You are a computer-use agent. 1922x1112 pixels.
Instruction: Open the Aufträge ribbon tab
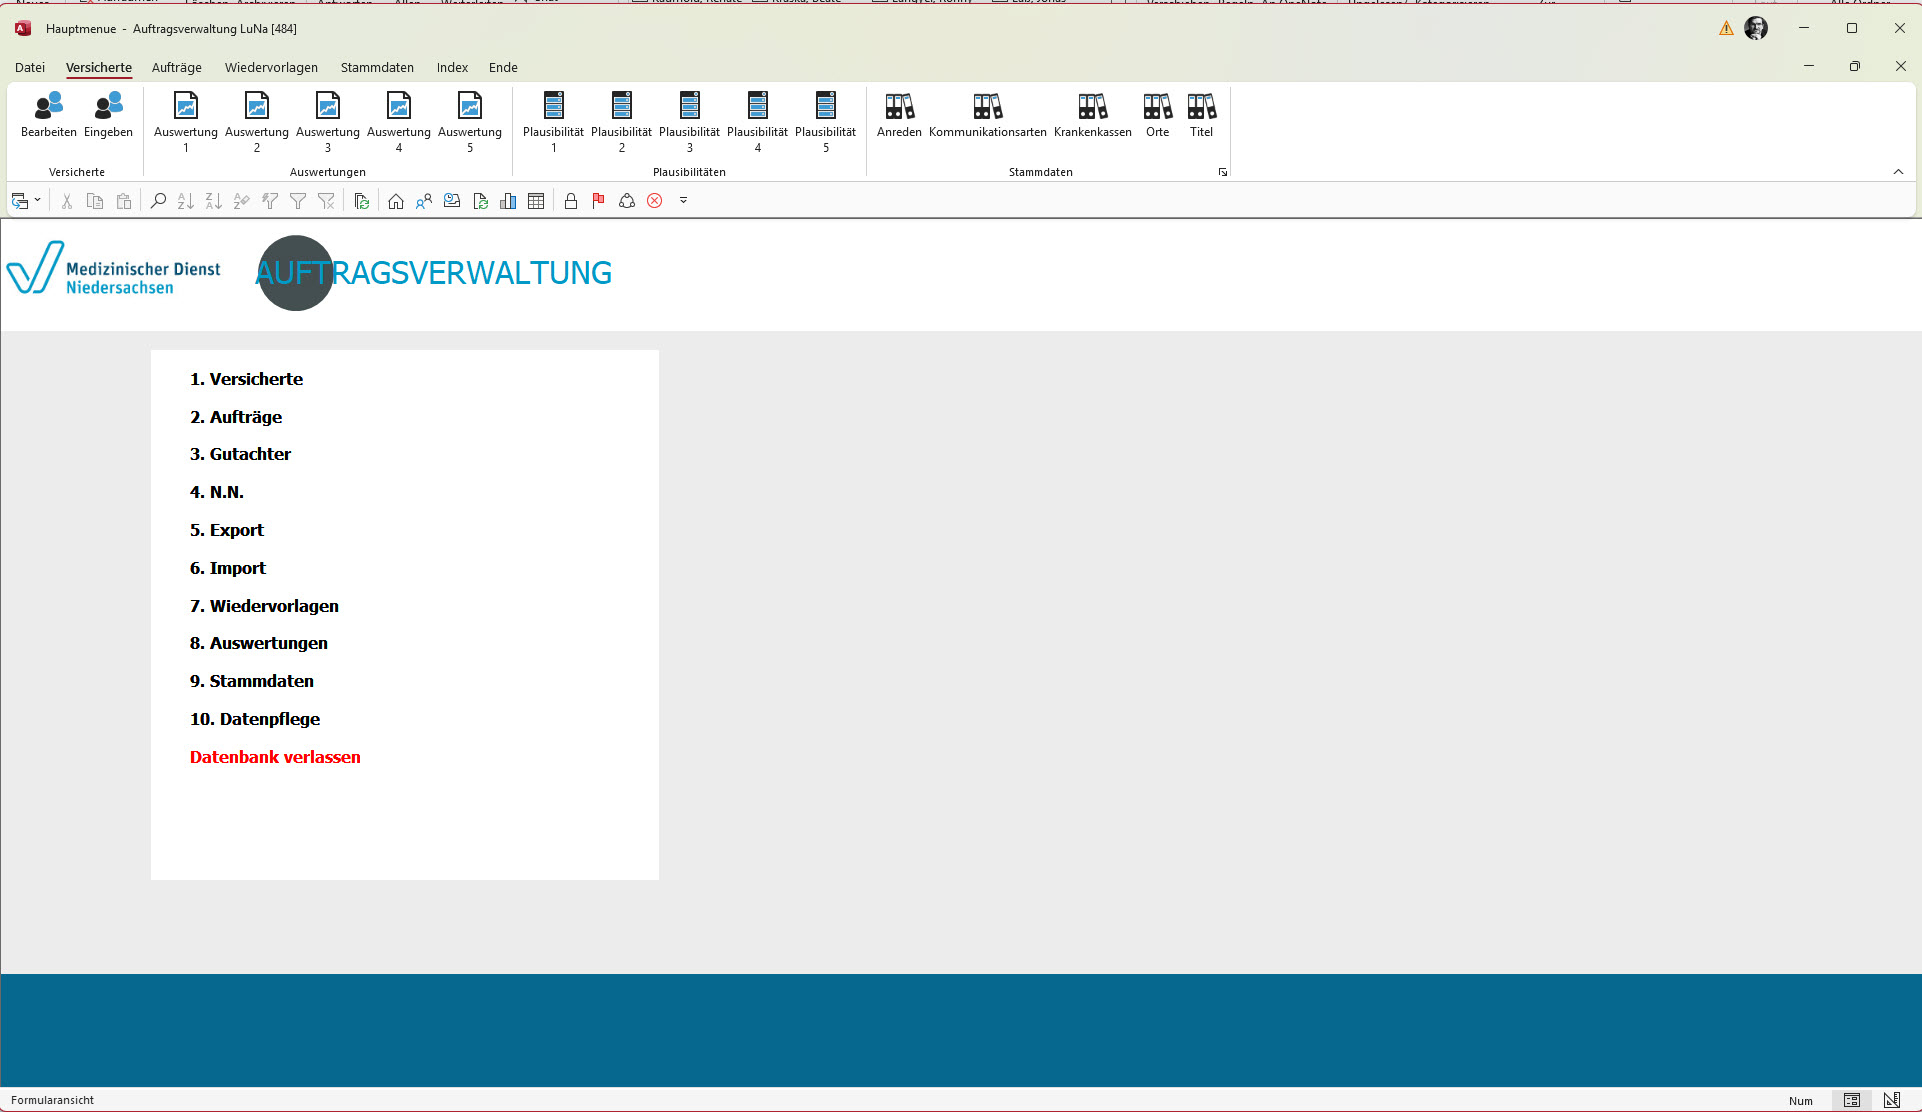pyautogui.click(x=177, y=68)
